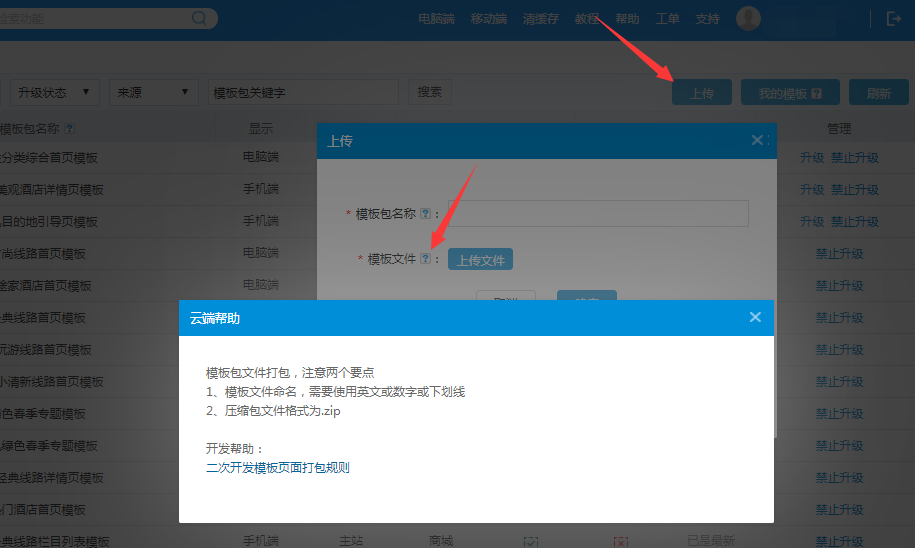The image size is (915, 548).
Task: Close the 上传 dialog with X
Action: click(758, 140)
